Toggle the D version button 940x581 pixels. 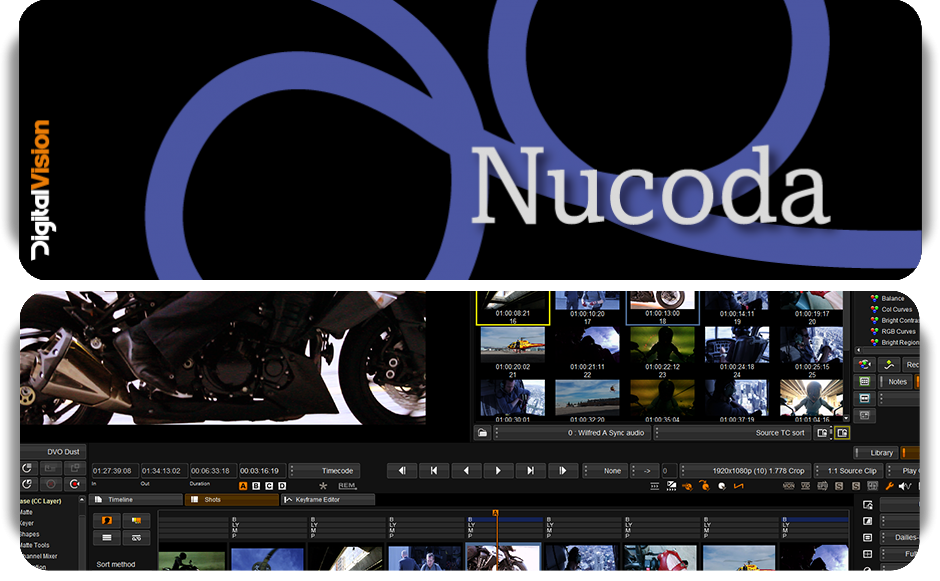pyautogui.click(x=281, y=487)
